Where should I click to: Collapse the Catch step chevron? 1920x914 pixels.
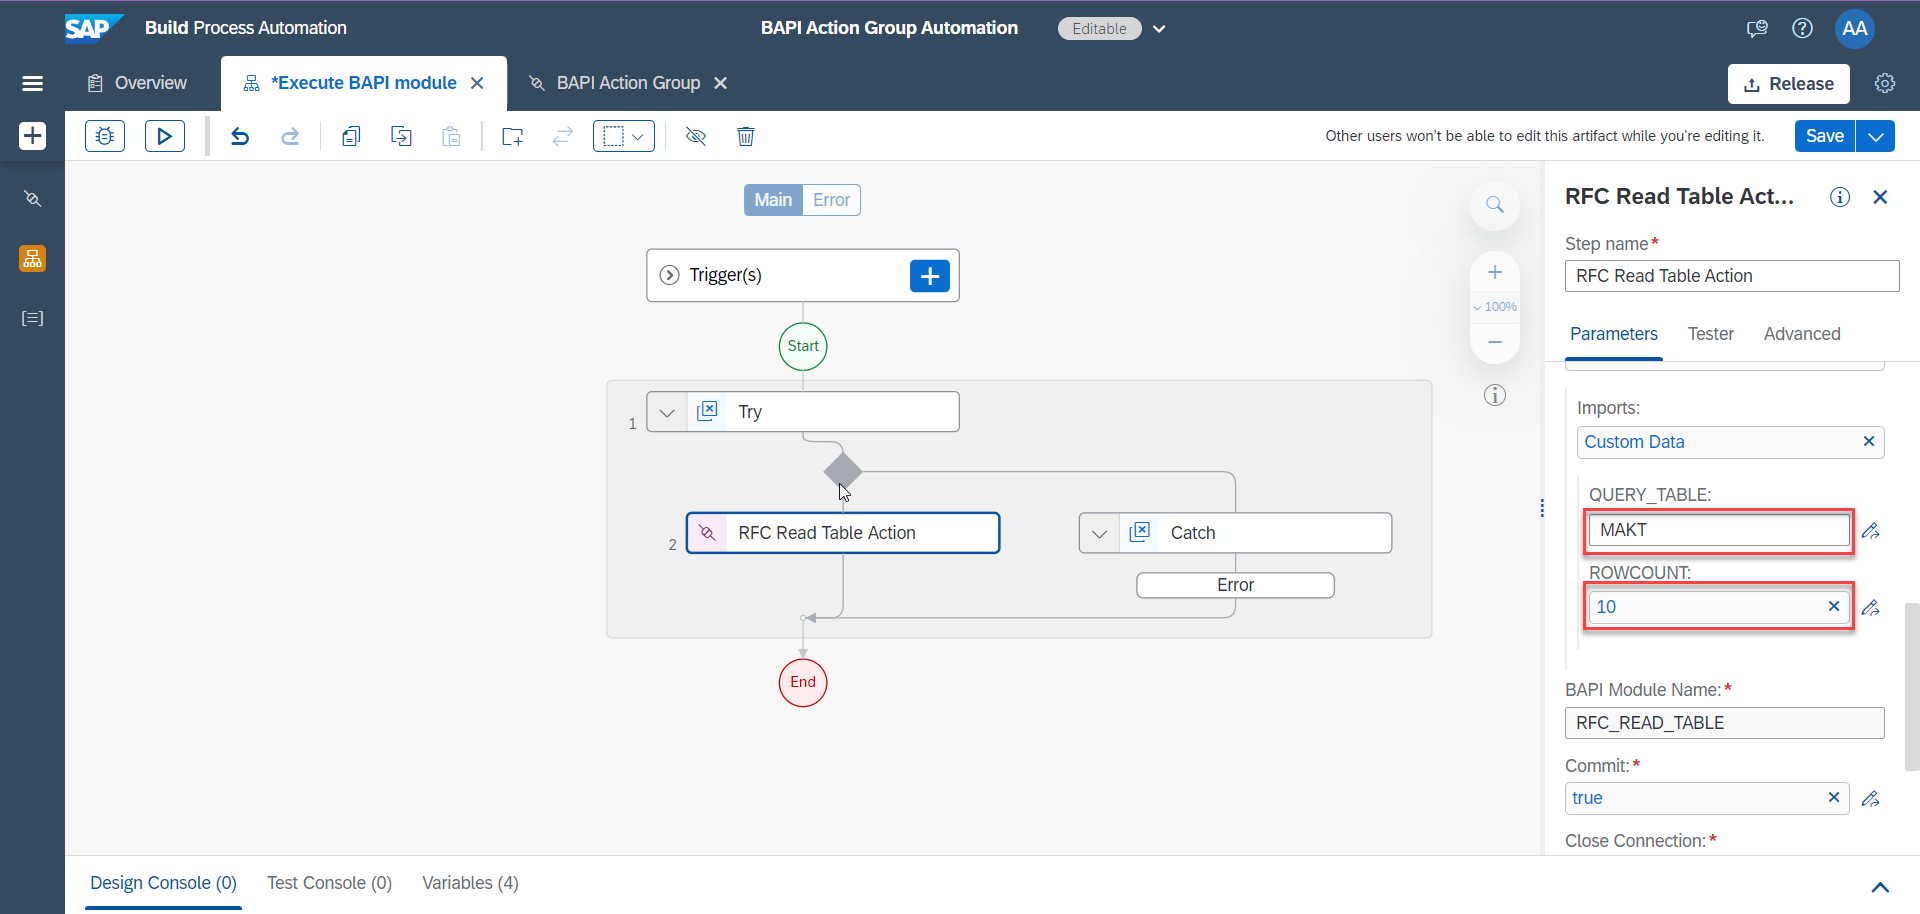pyautogui.click(x=1099, y=533)
